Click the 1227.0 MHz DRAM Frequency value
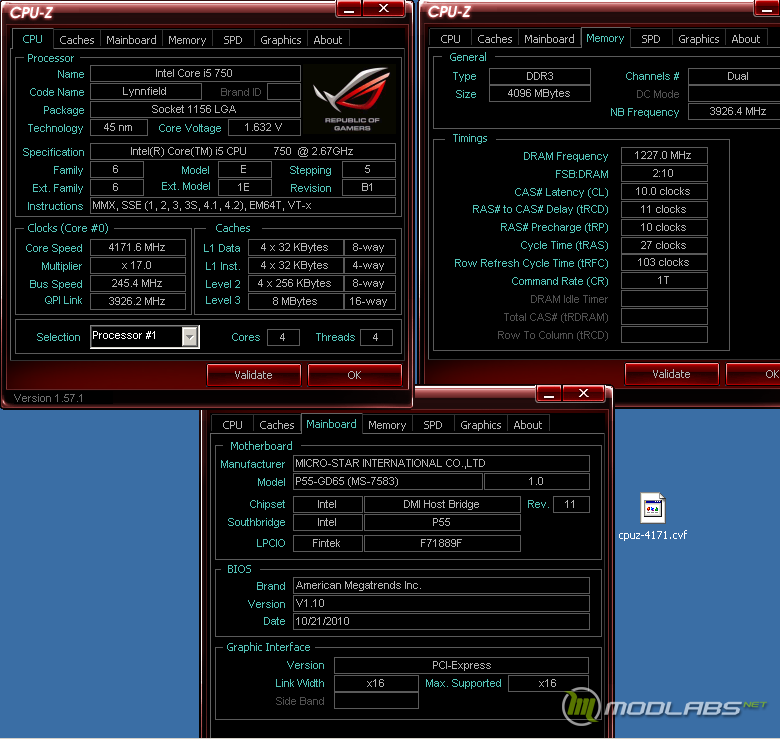 pyautogui.click(x=664, y=155)
